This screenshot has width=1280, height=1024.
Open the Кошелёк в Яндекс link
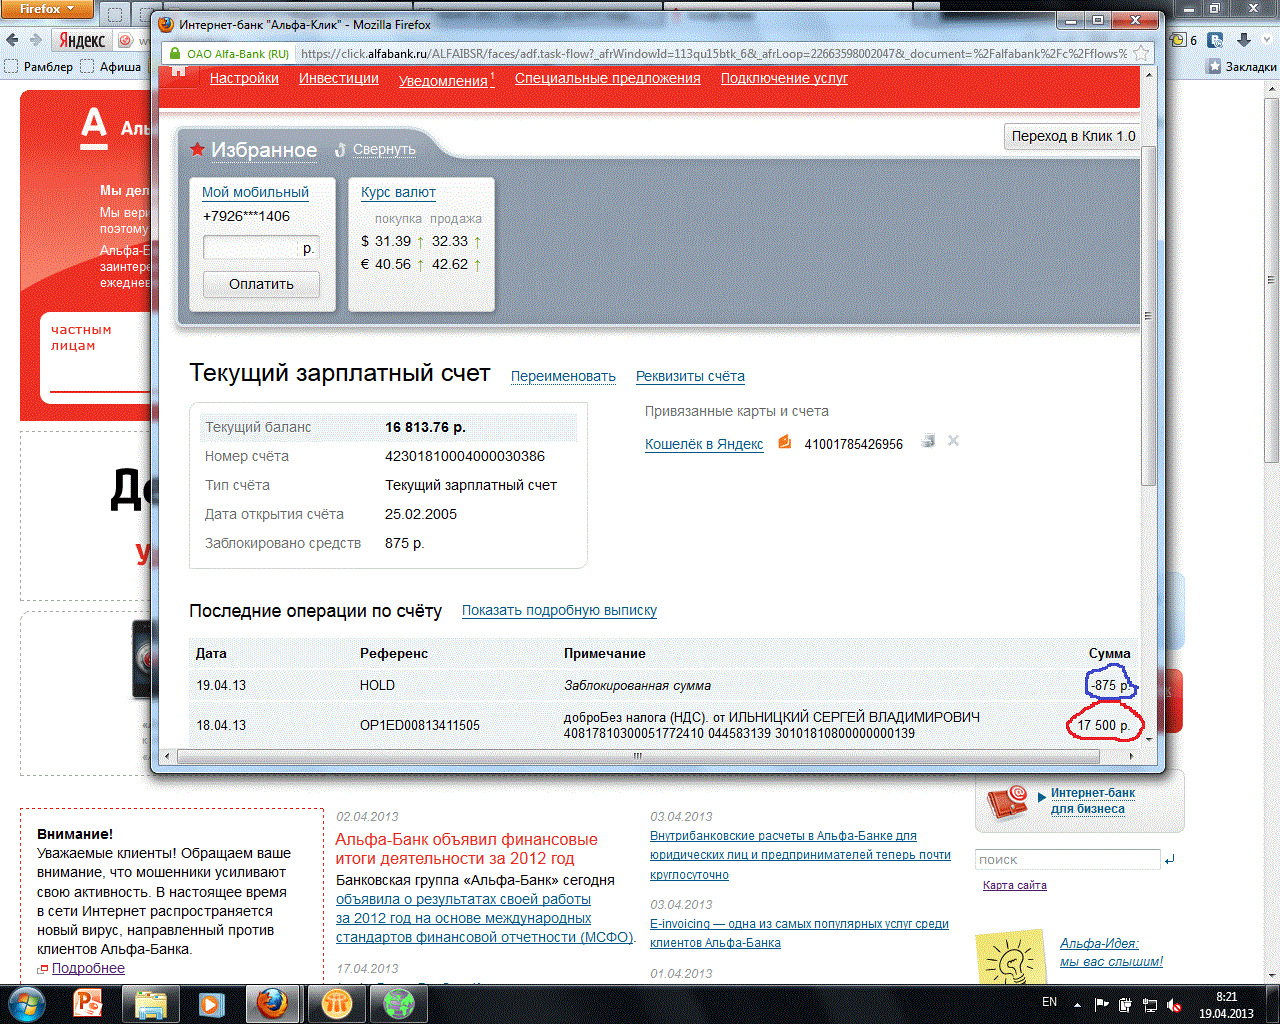(704, 444)
